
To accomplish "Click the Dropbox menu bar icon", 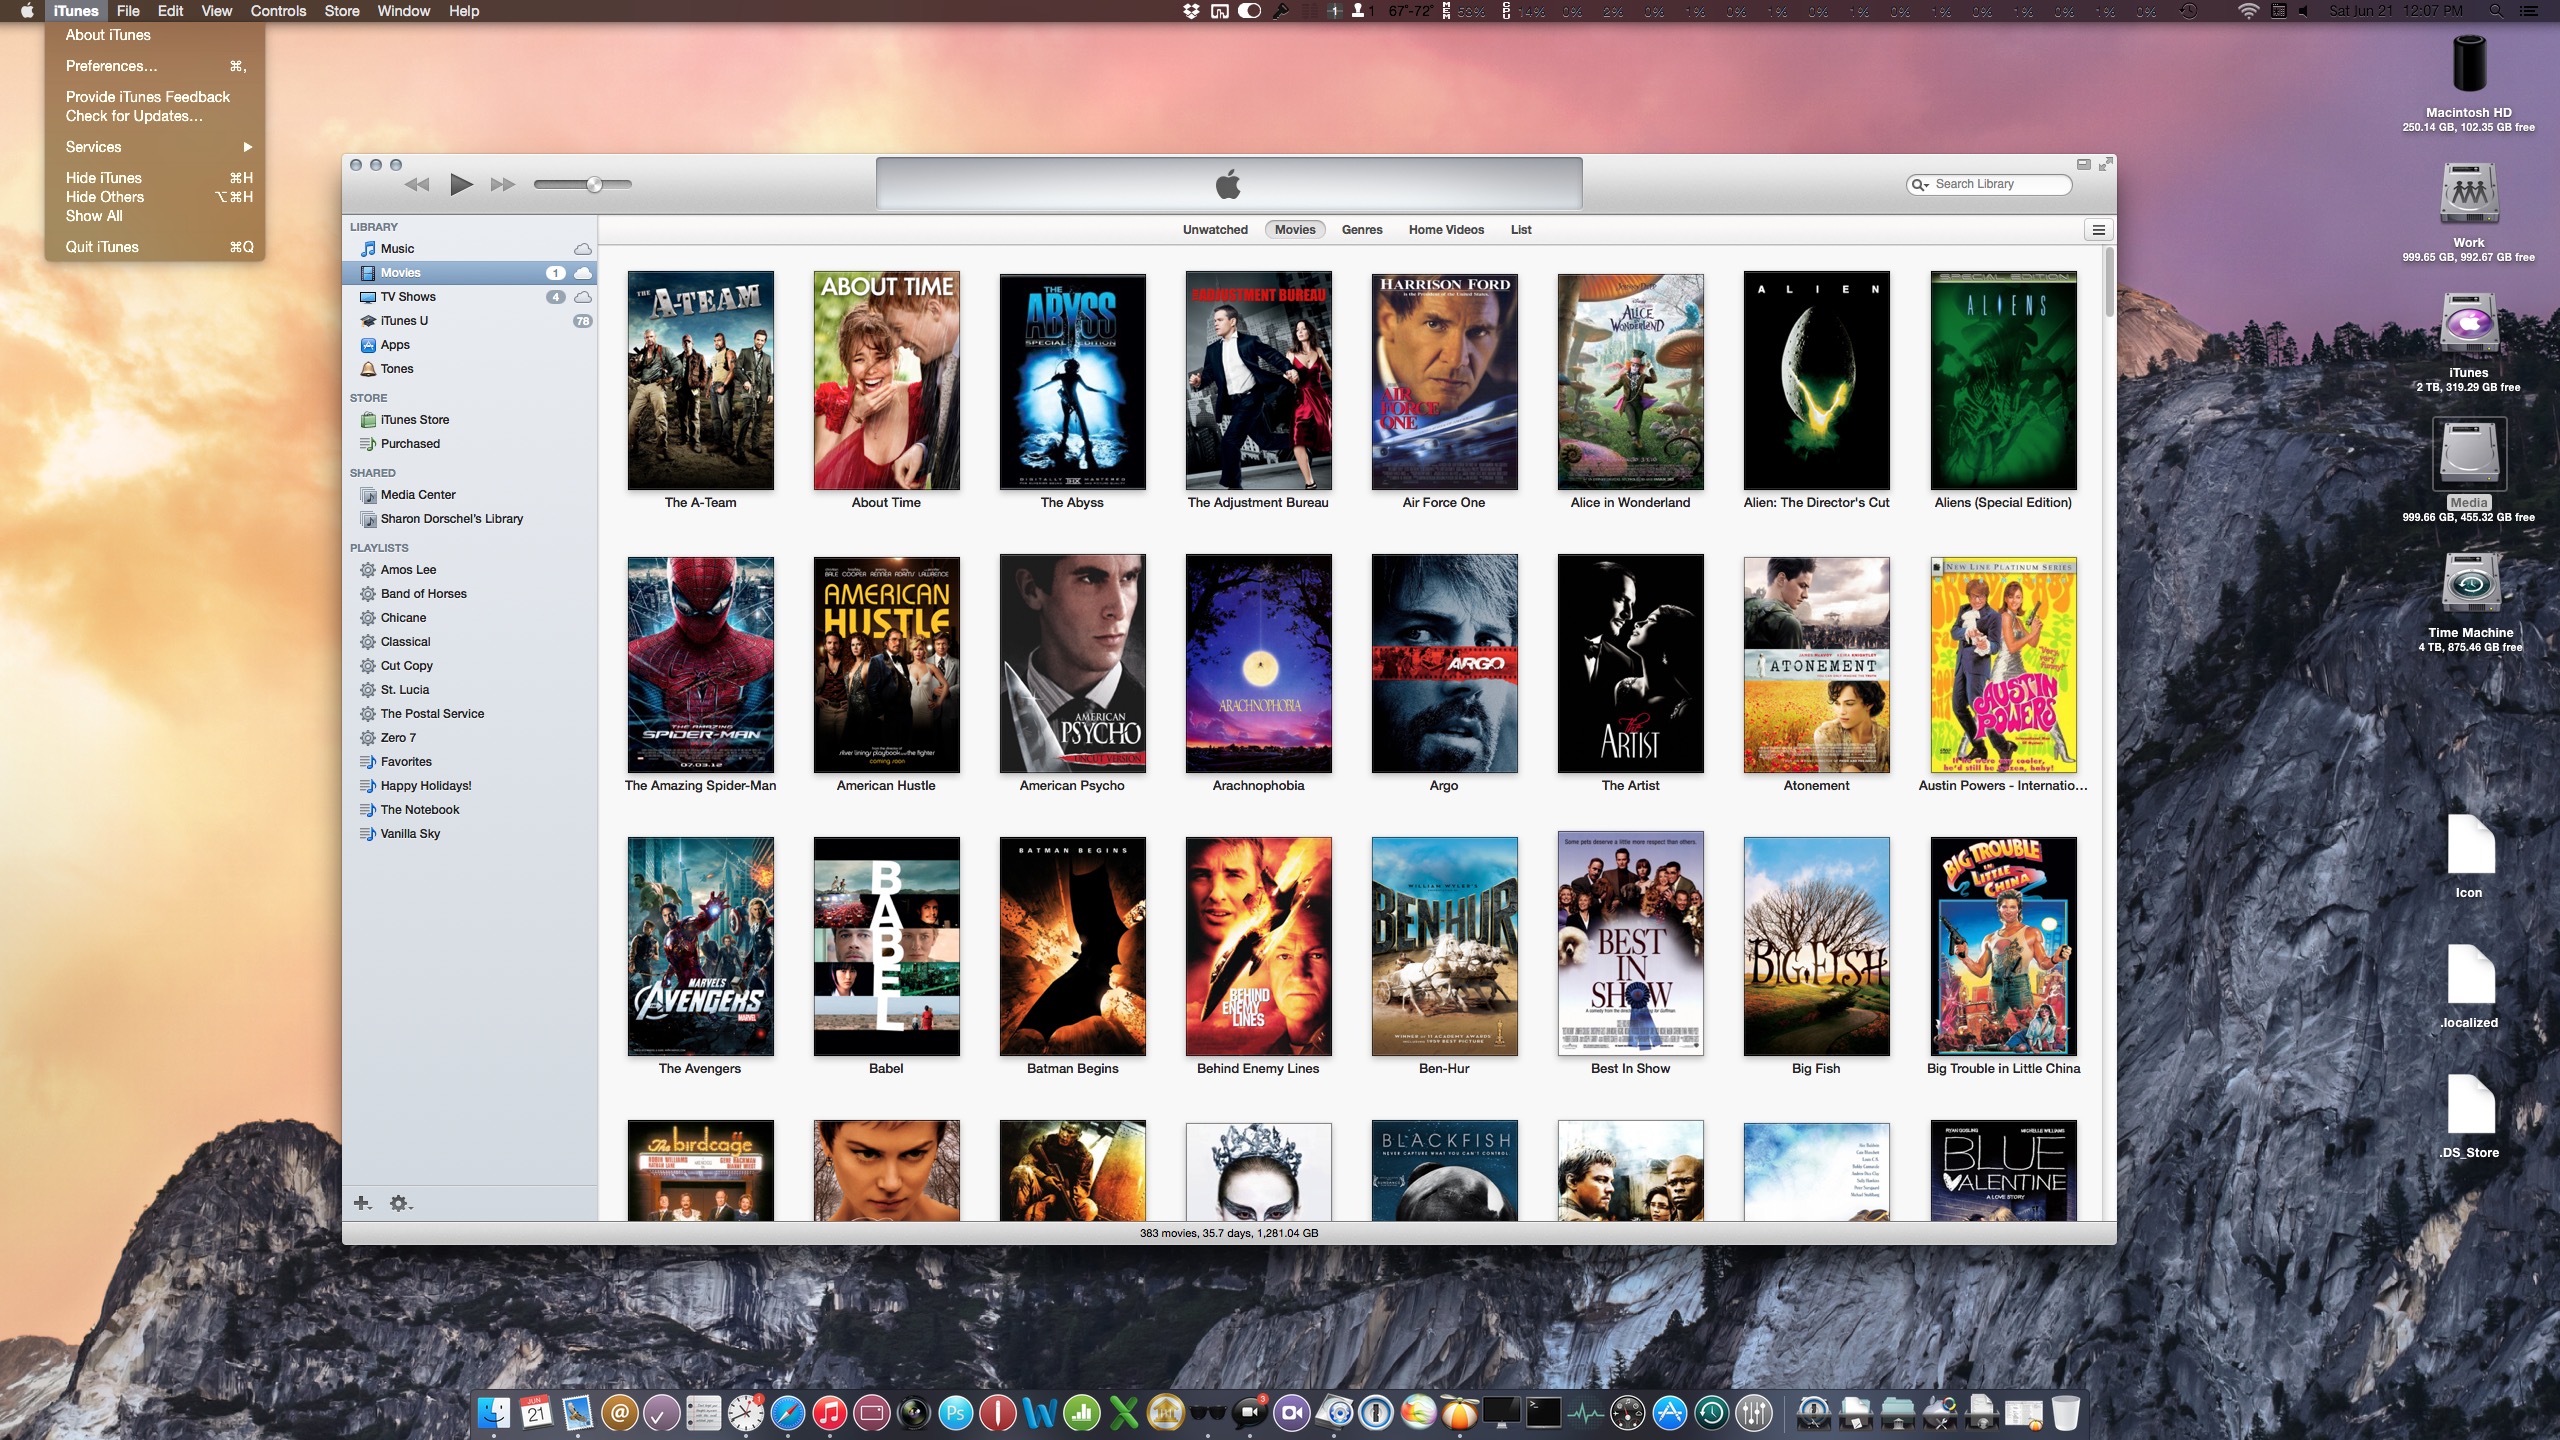I will point(1191,11).
